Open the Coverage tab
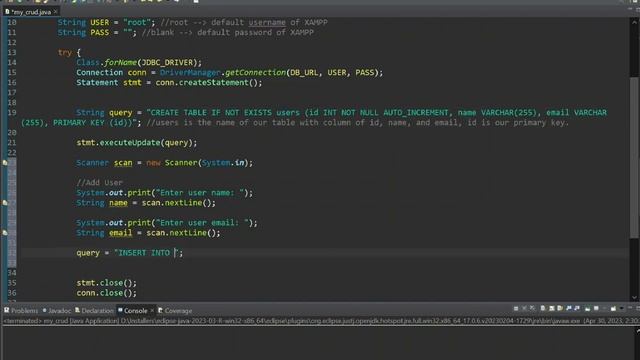 click(x=175, y=311)
